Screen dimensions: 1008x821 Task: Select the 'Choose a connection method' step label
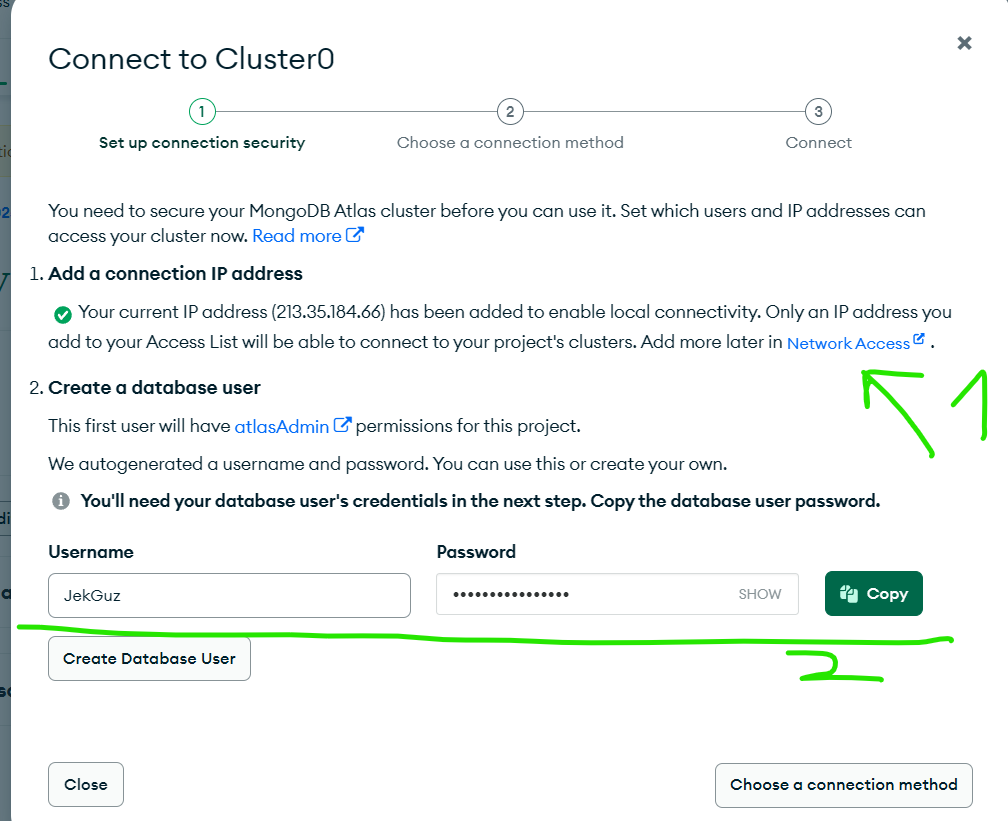point(510,143)
